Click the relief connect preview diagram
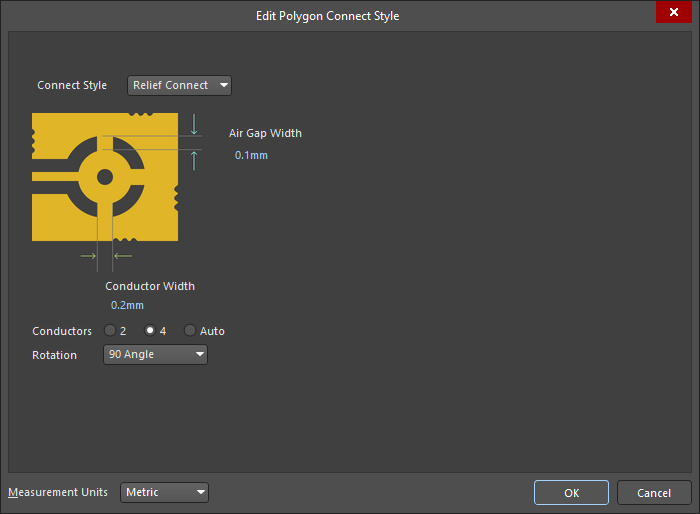 click(x=105, y=177)
